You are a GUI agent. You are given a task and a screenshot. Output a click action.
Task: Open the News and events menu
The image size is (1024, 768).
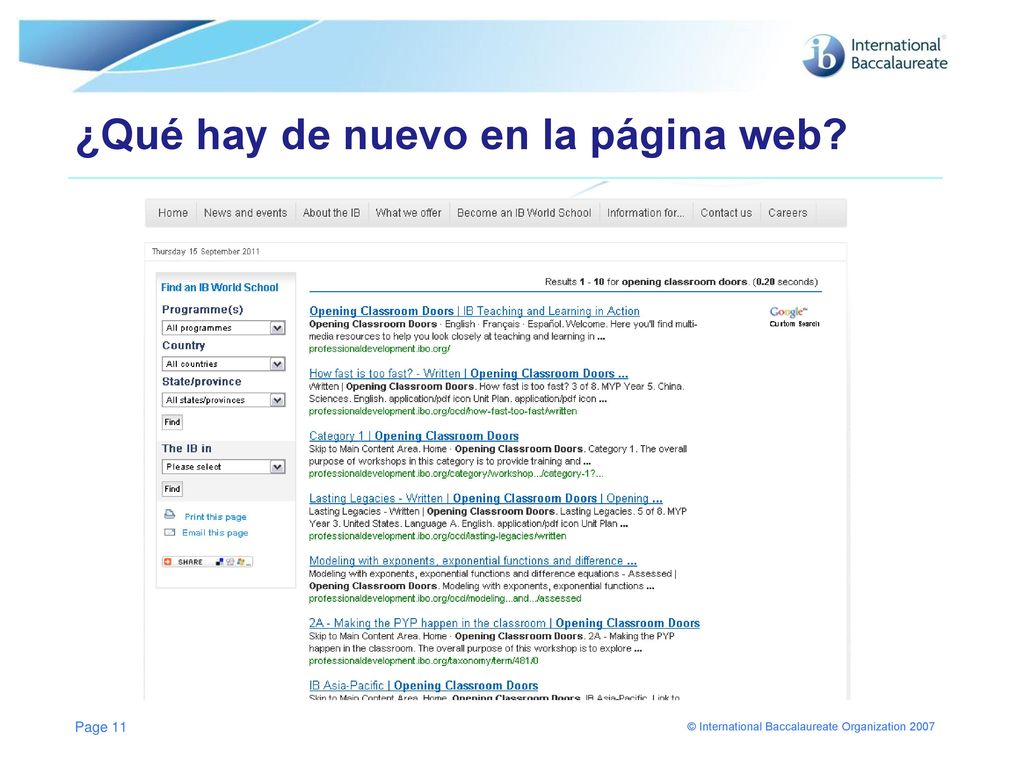point(246,213)
